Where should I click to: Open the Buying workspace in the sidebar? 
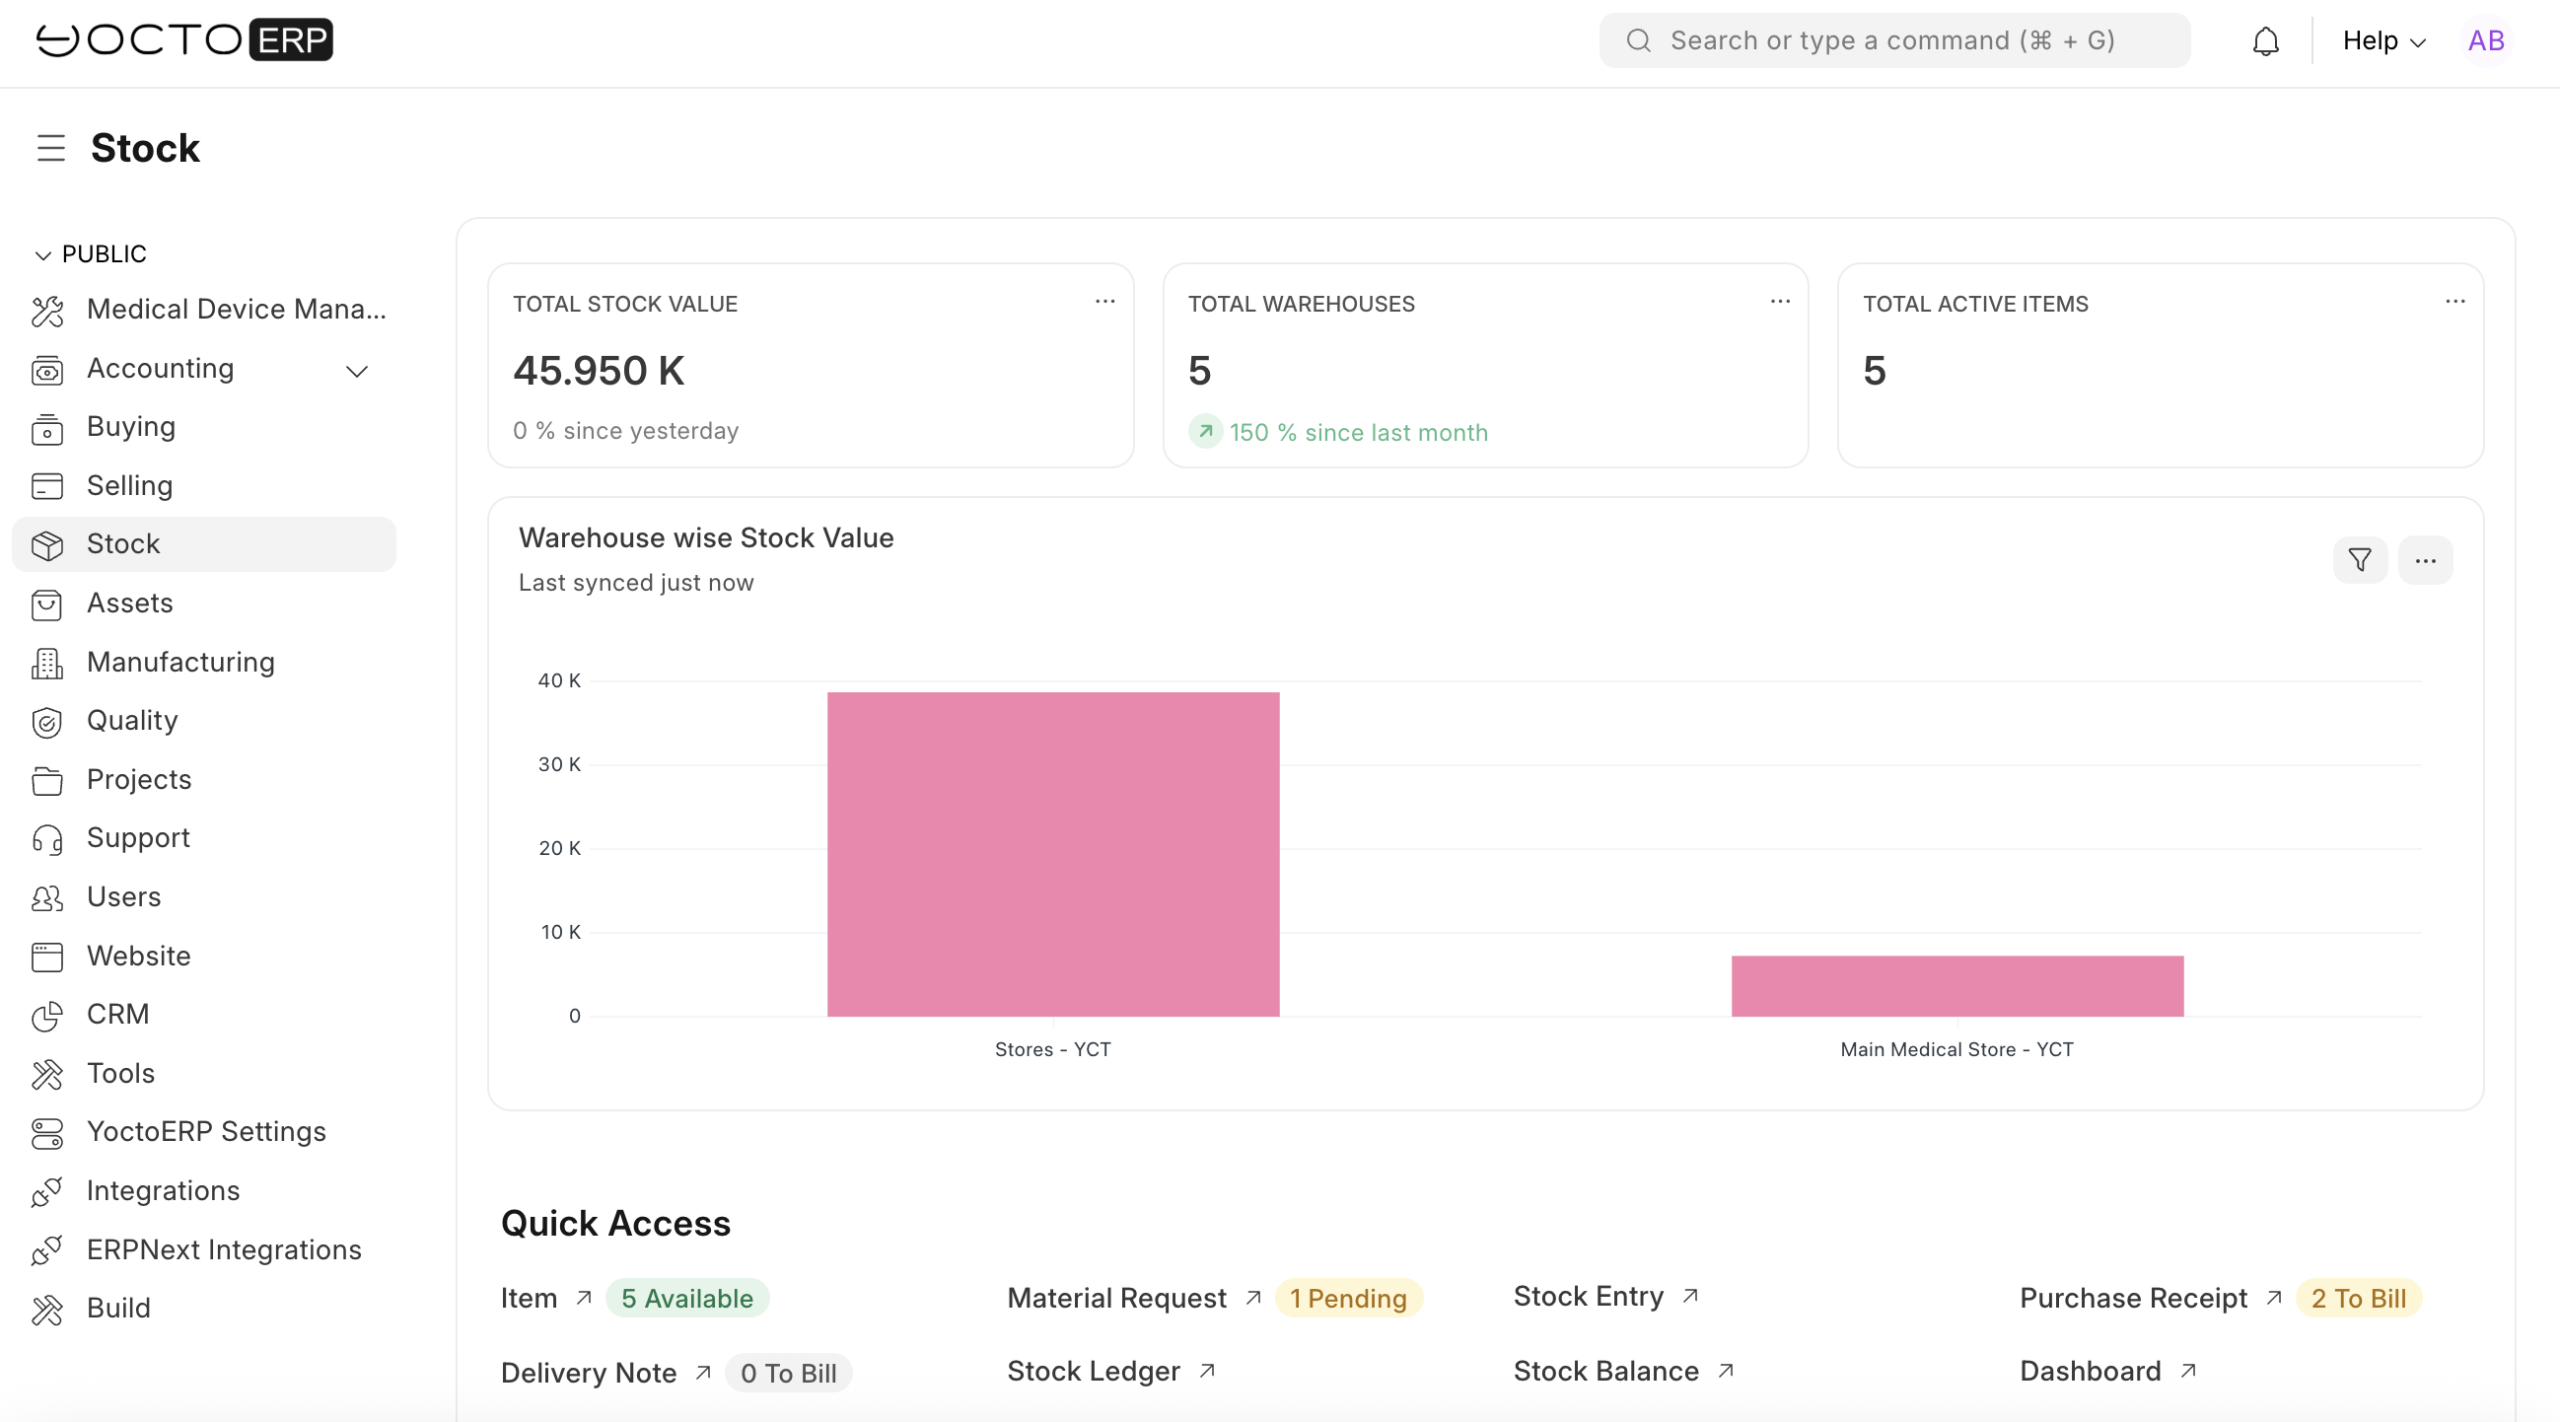[x=131, y=427]
